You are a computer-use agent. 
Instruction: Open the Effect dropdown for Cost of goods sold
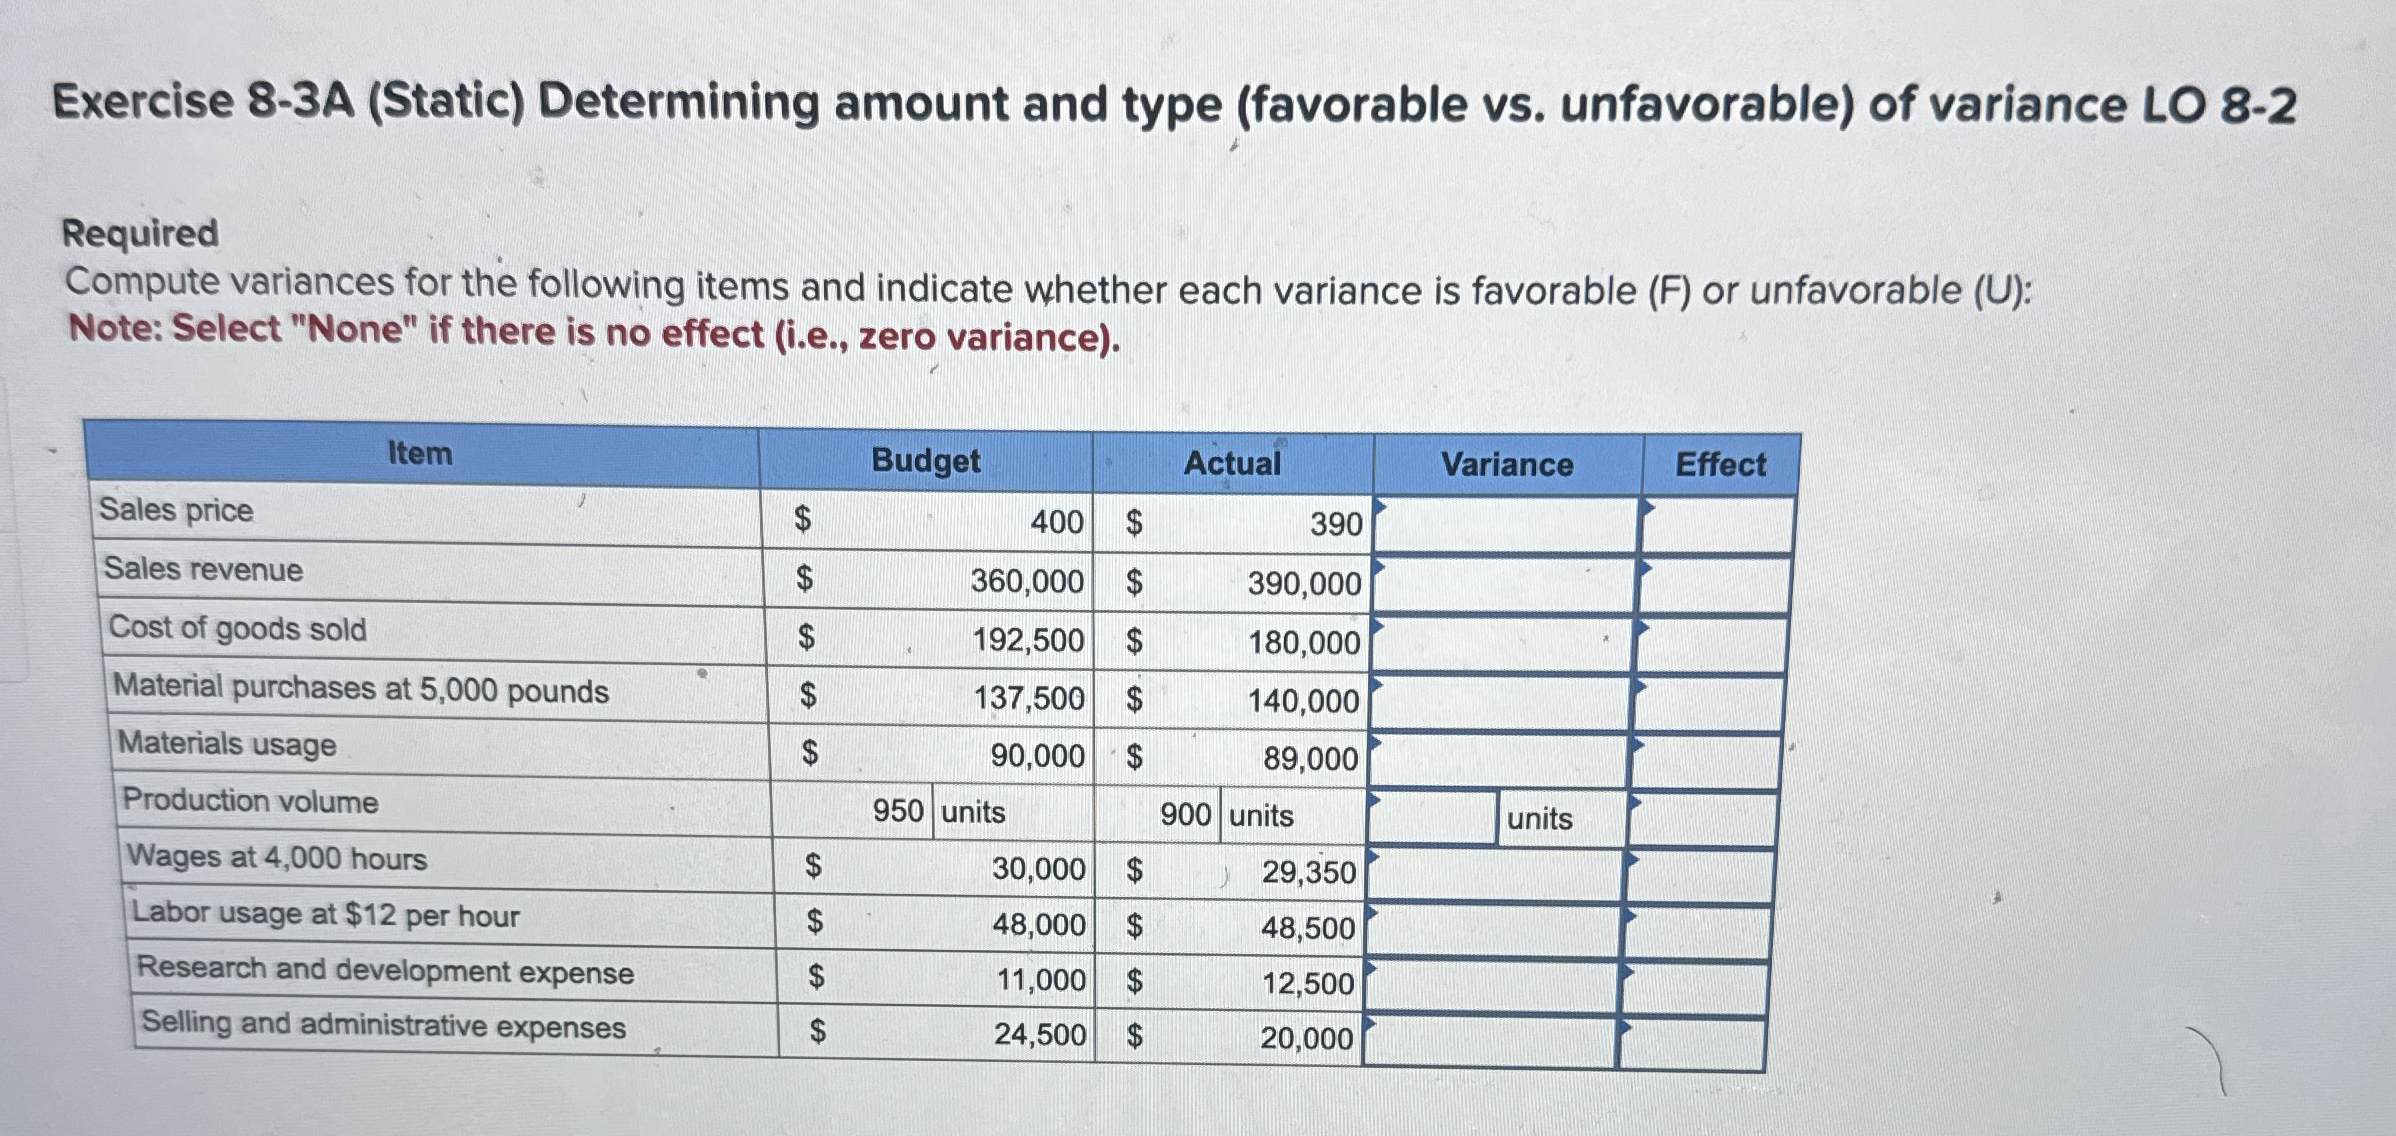[1715, 640]
